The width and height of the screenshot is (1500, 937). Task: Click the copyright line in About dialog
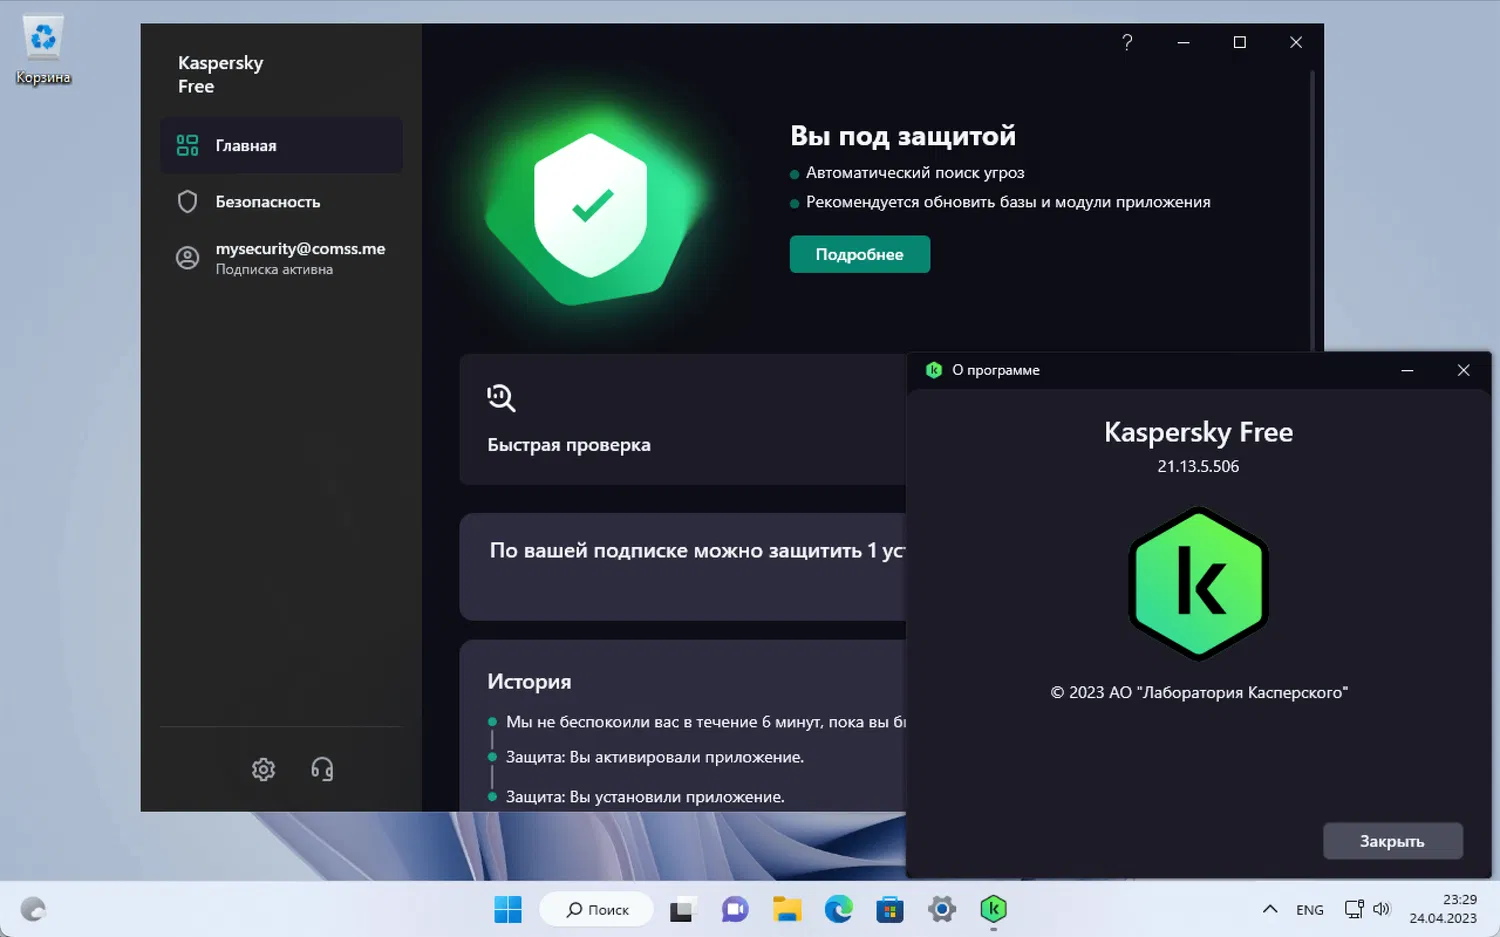pyautogui.click(x=1199, y=693)
